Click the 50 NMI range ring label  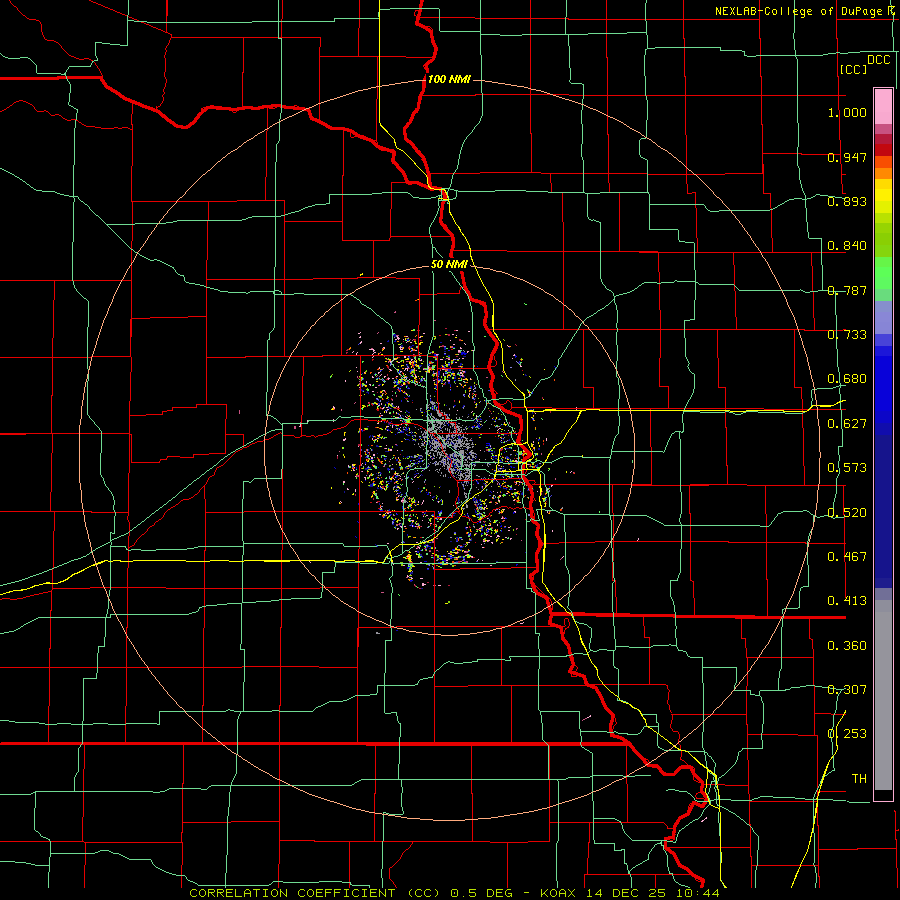[449, 265]
